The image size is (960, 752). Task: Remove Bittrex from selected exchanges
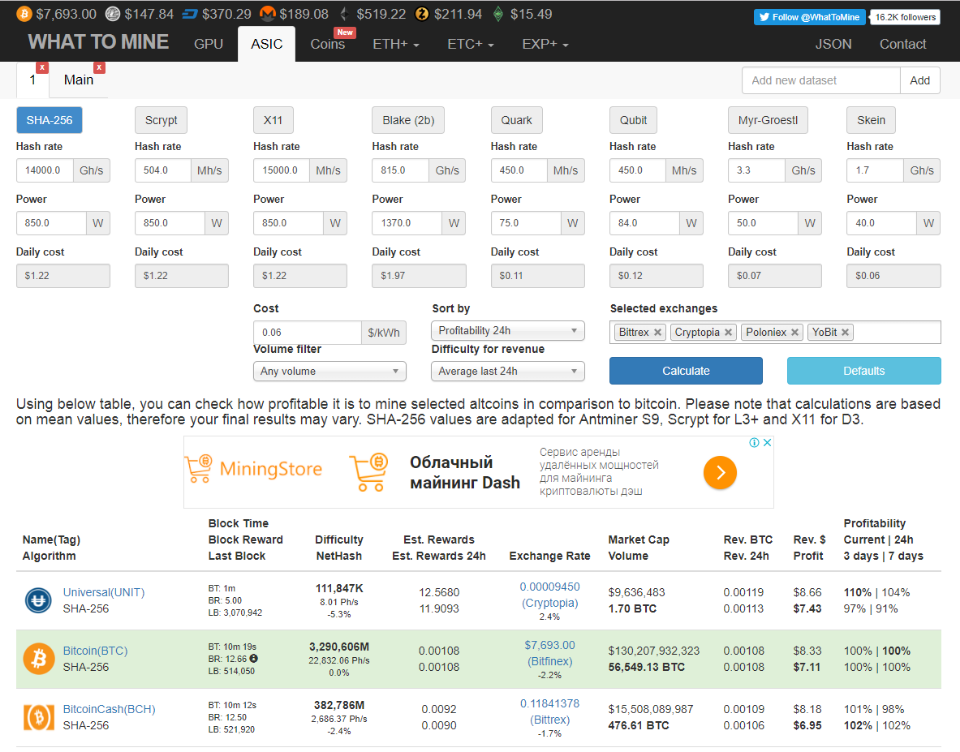[658, 333]
